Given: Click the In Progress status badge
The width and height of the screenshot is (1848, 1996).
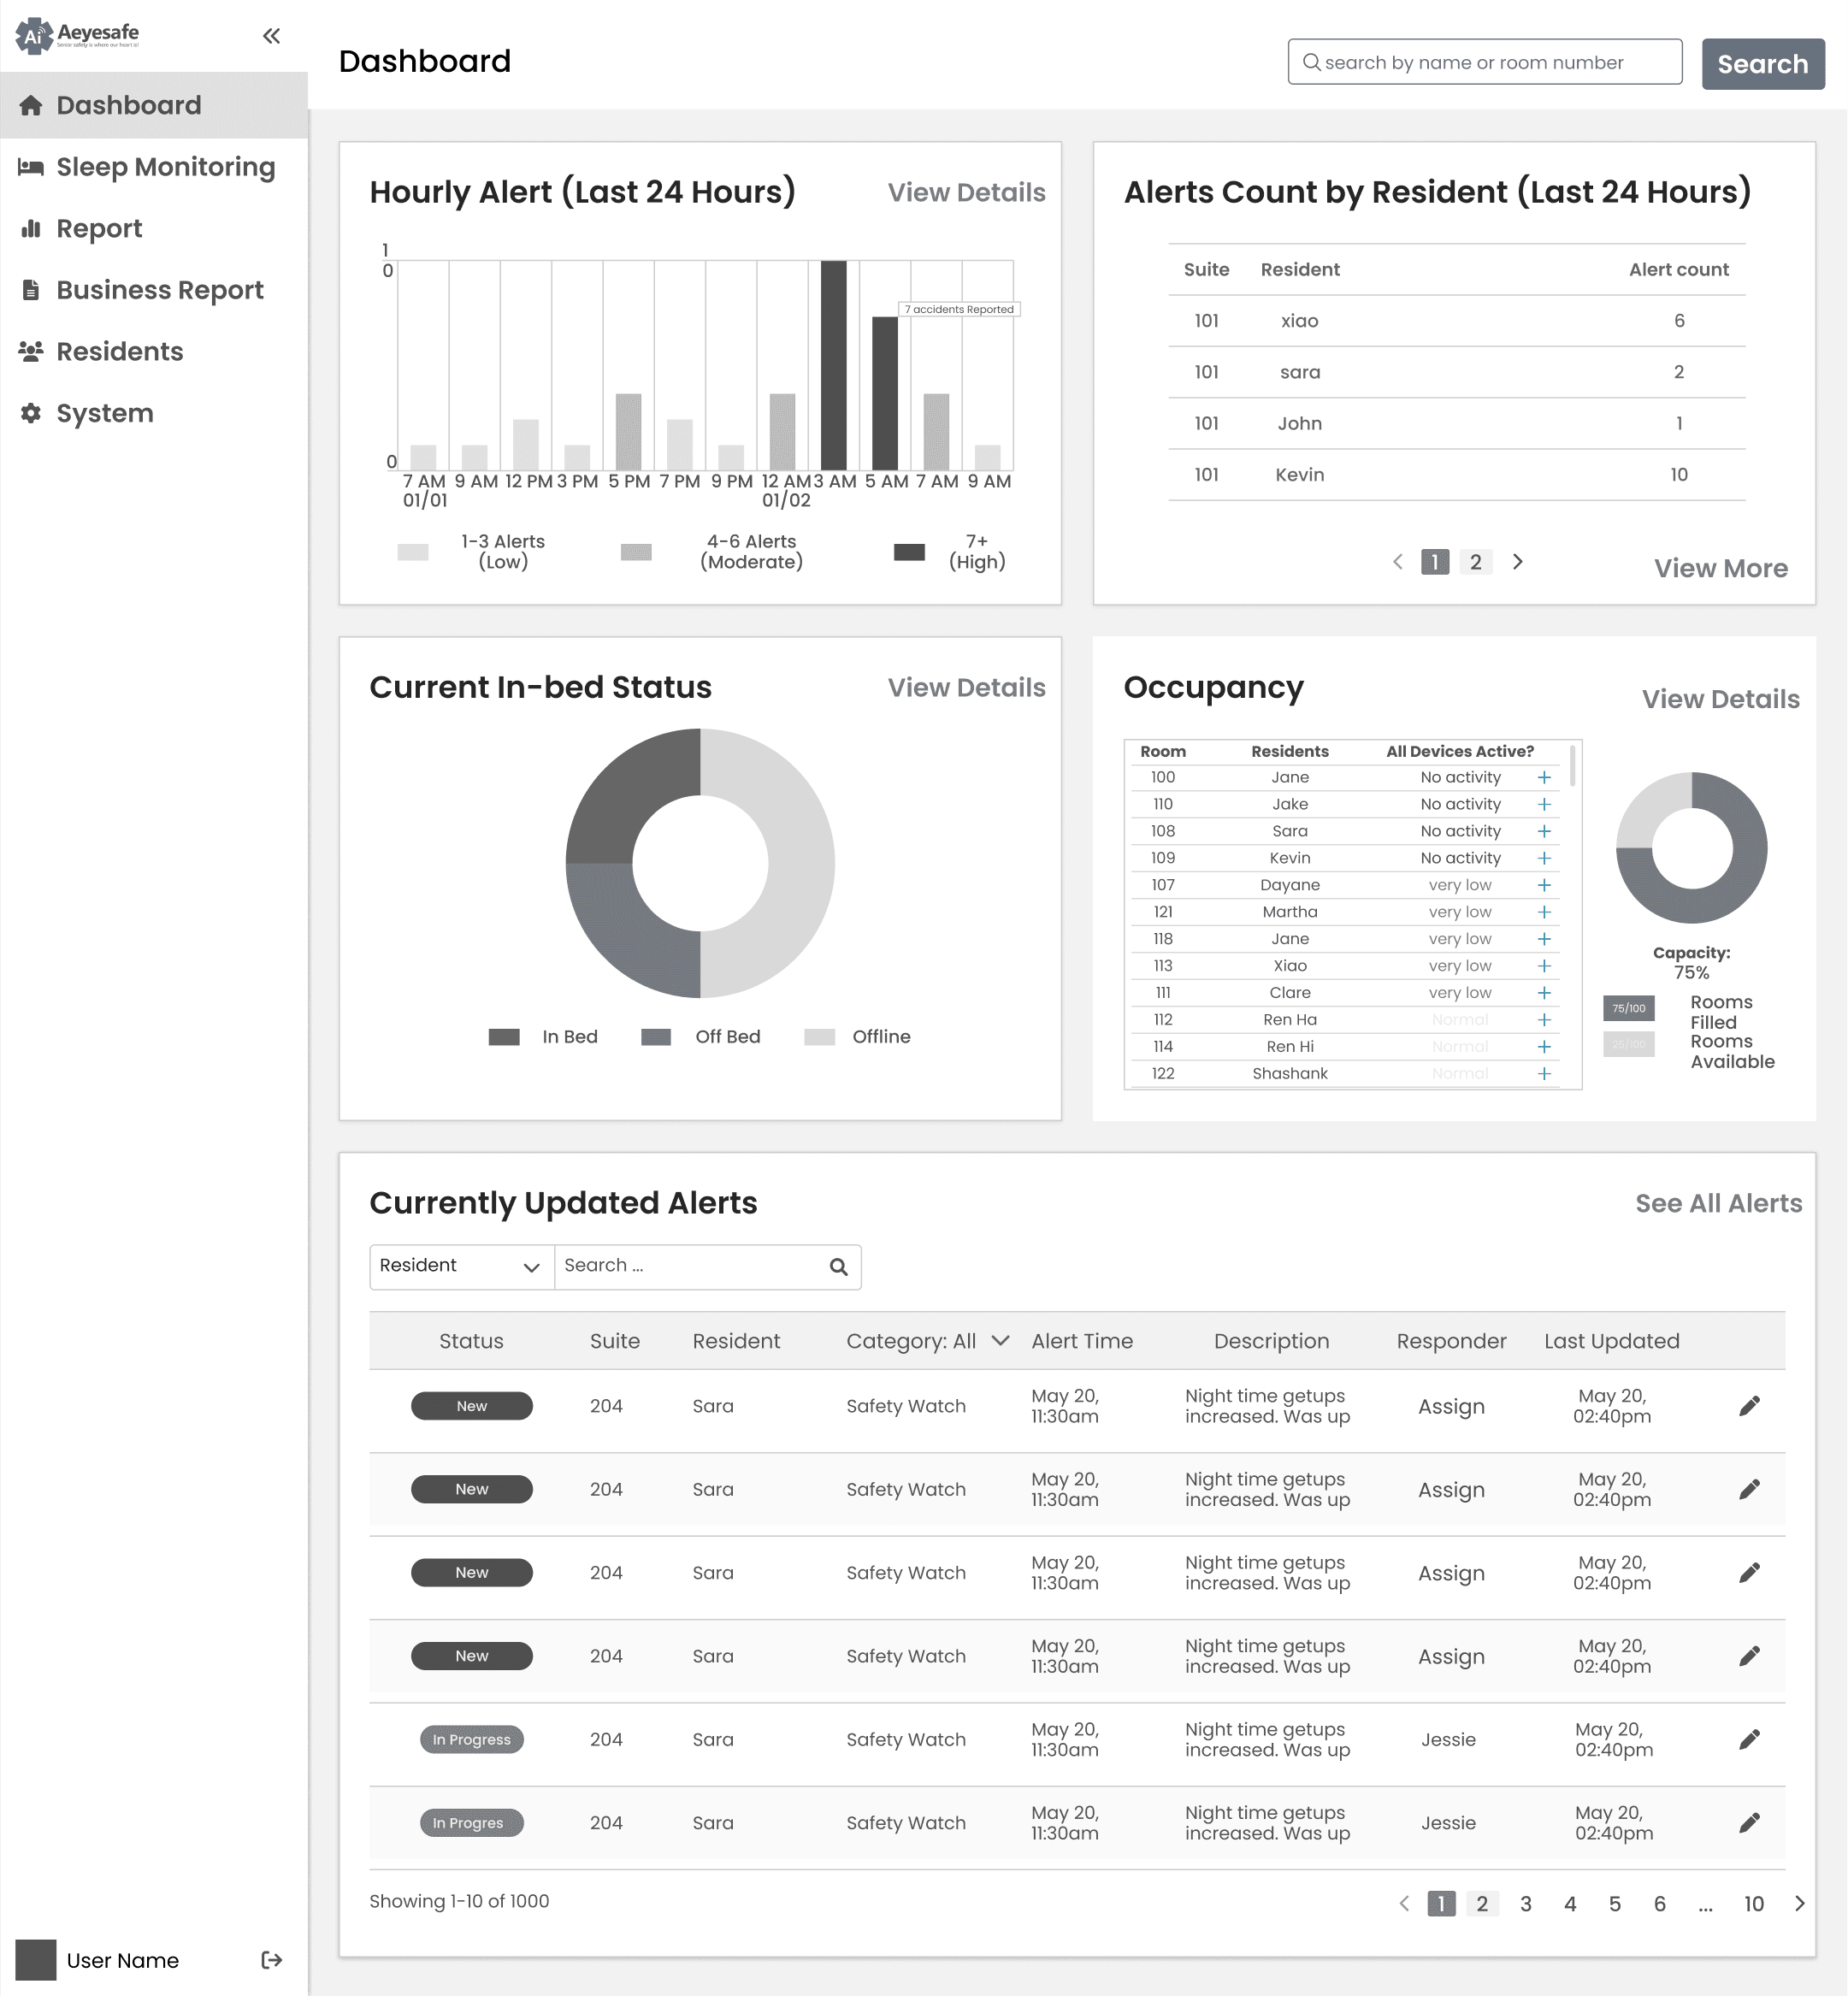Looking at the screenshot, I should coord(472,1739).
